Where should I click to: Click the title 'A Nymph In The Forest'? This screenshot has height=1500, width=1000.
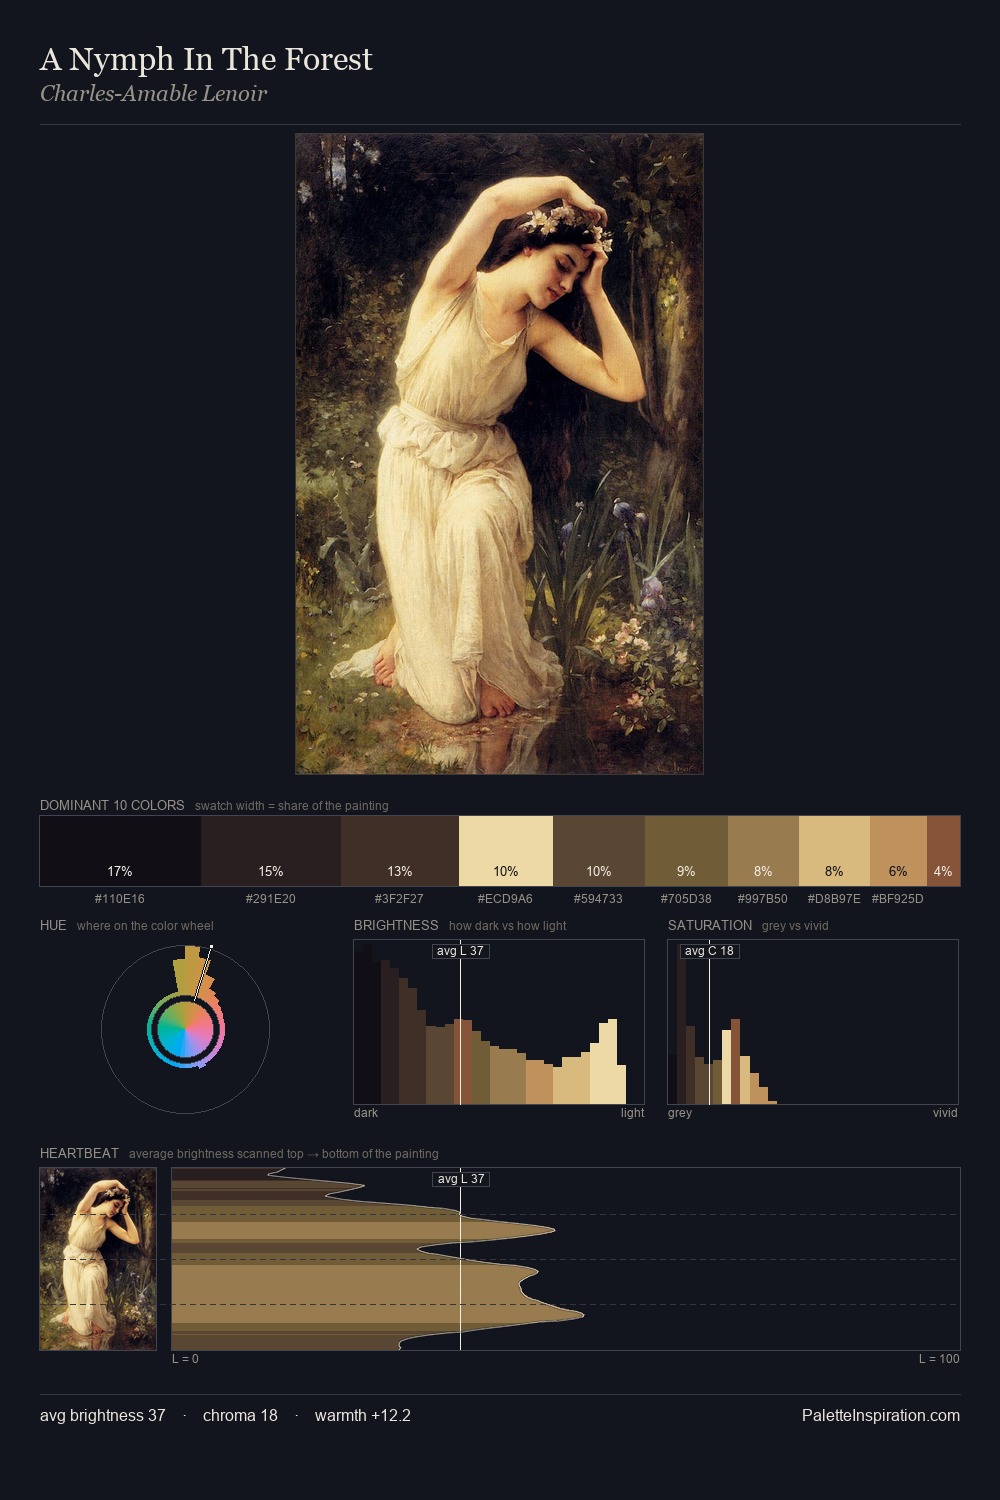(x=206, y=60)
